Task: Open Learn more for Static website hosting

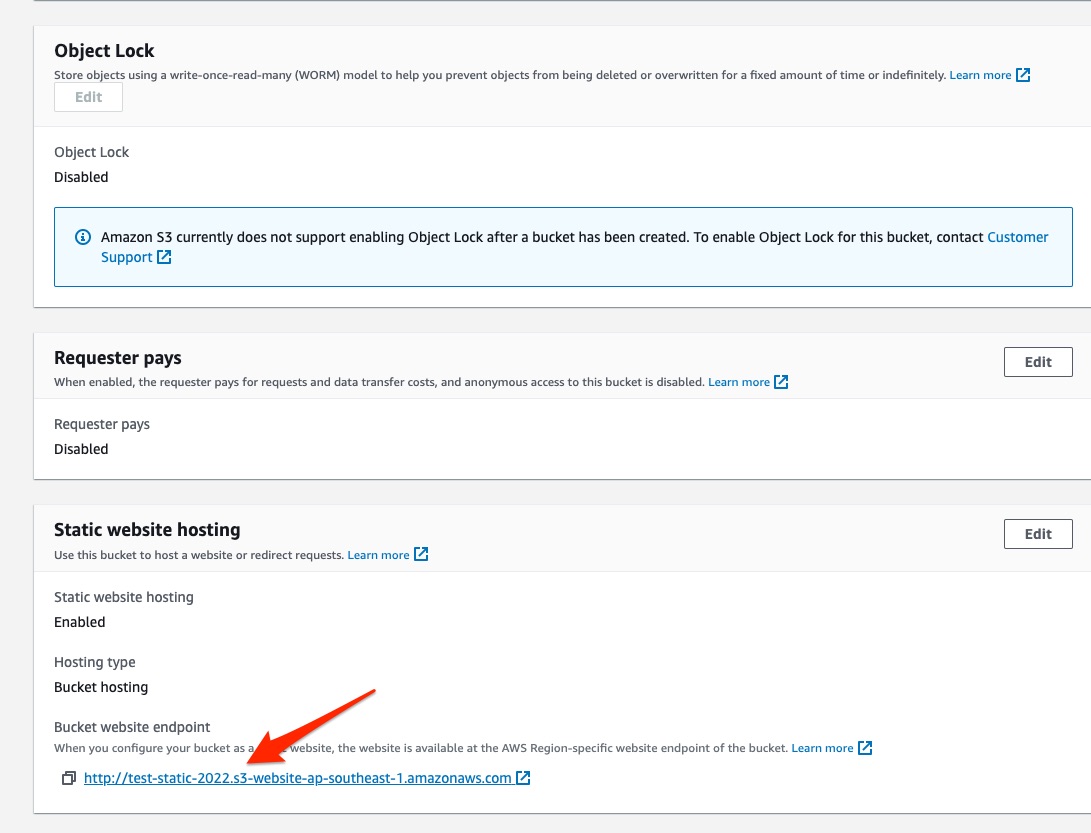Action: [x=378, y=555]
